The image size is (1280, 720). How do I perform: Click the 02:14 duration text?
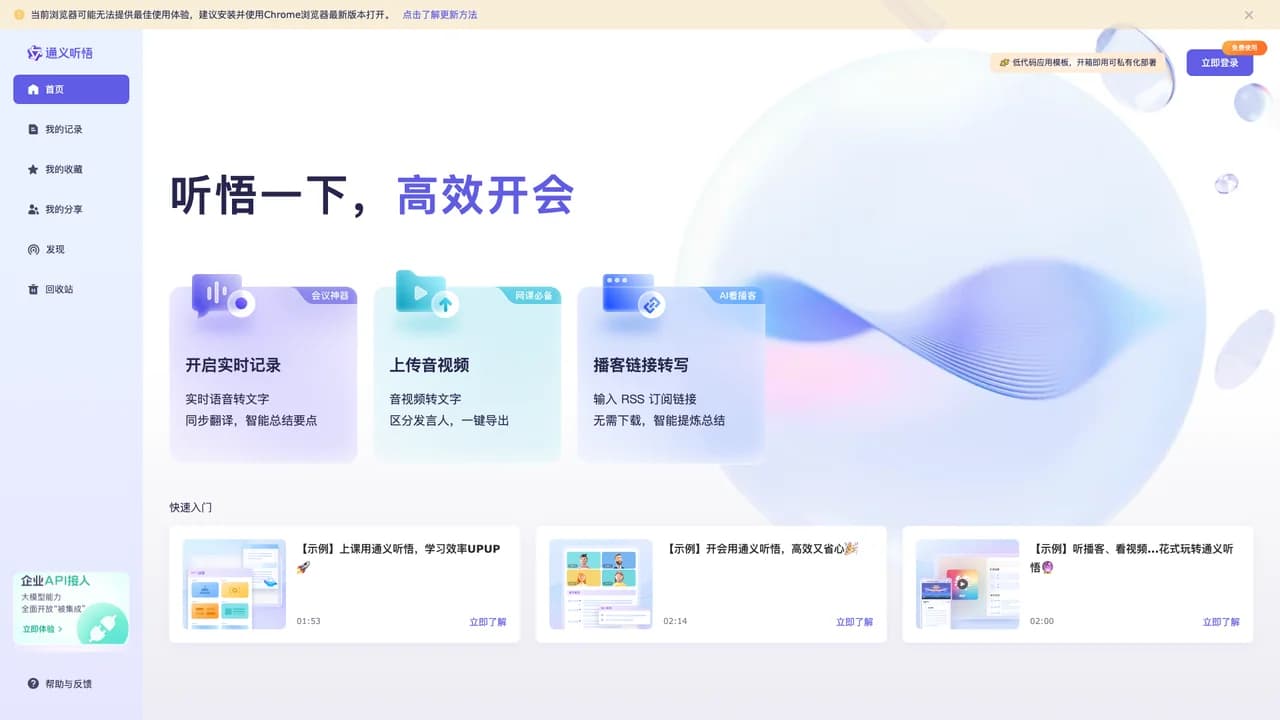675,621
